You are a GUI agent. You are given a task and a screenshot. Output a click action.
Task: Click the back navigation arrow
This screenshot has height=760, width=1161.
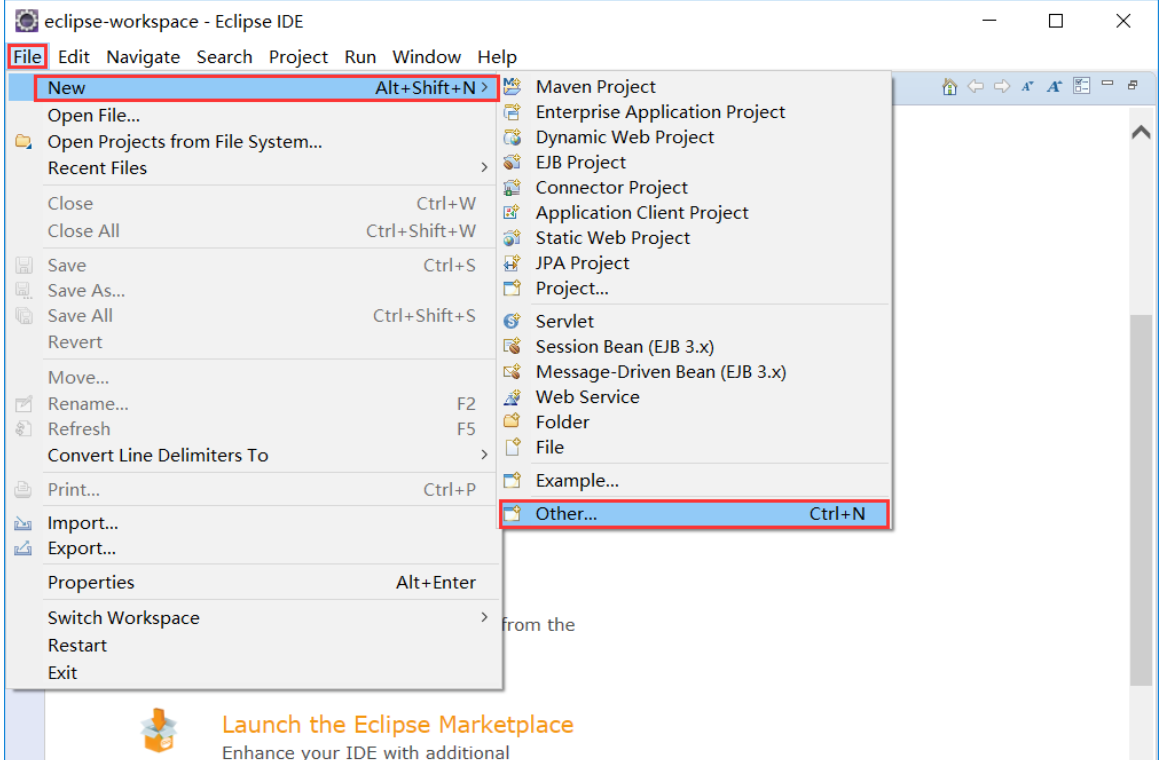976,86
